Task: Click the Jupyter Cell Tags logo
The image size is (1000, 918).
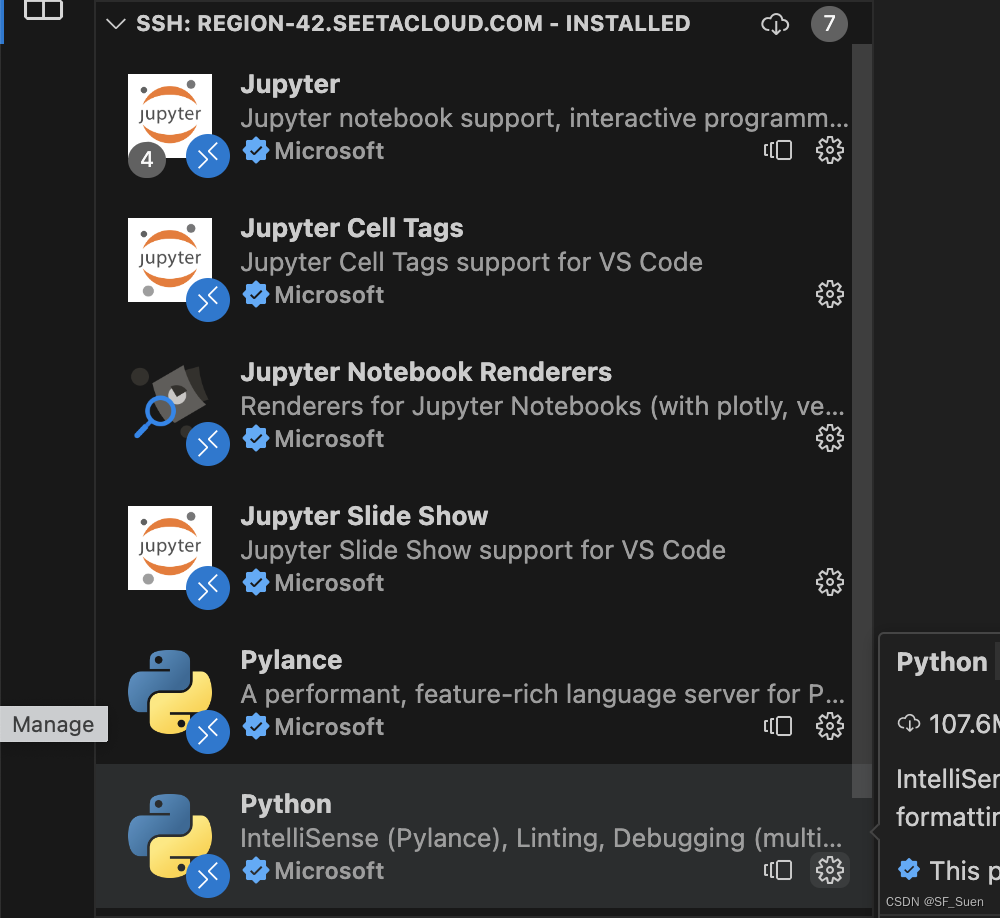Action: (x=170, y=260)
